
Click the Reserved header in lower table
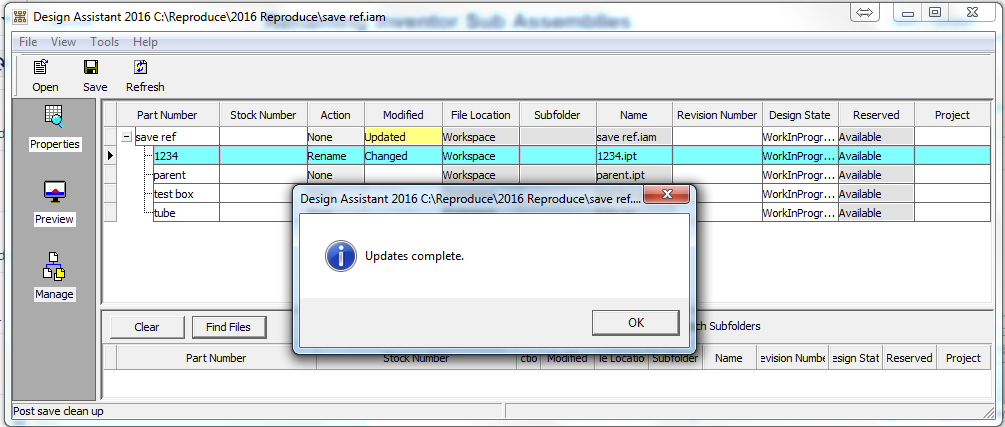[x=909, y=358]
